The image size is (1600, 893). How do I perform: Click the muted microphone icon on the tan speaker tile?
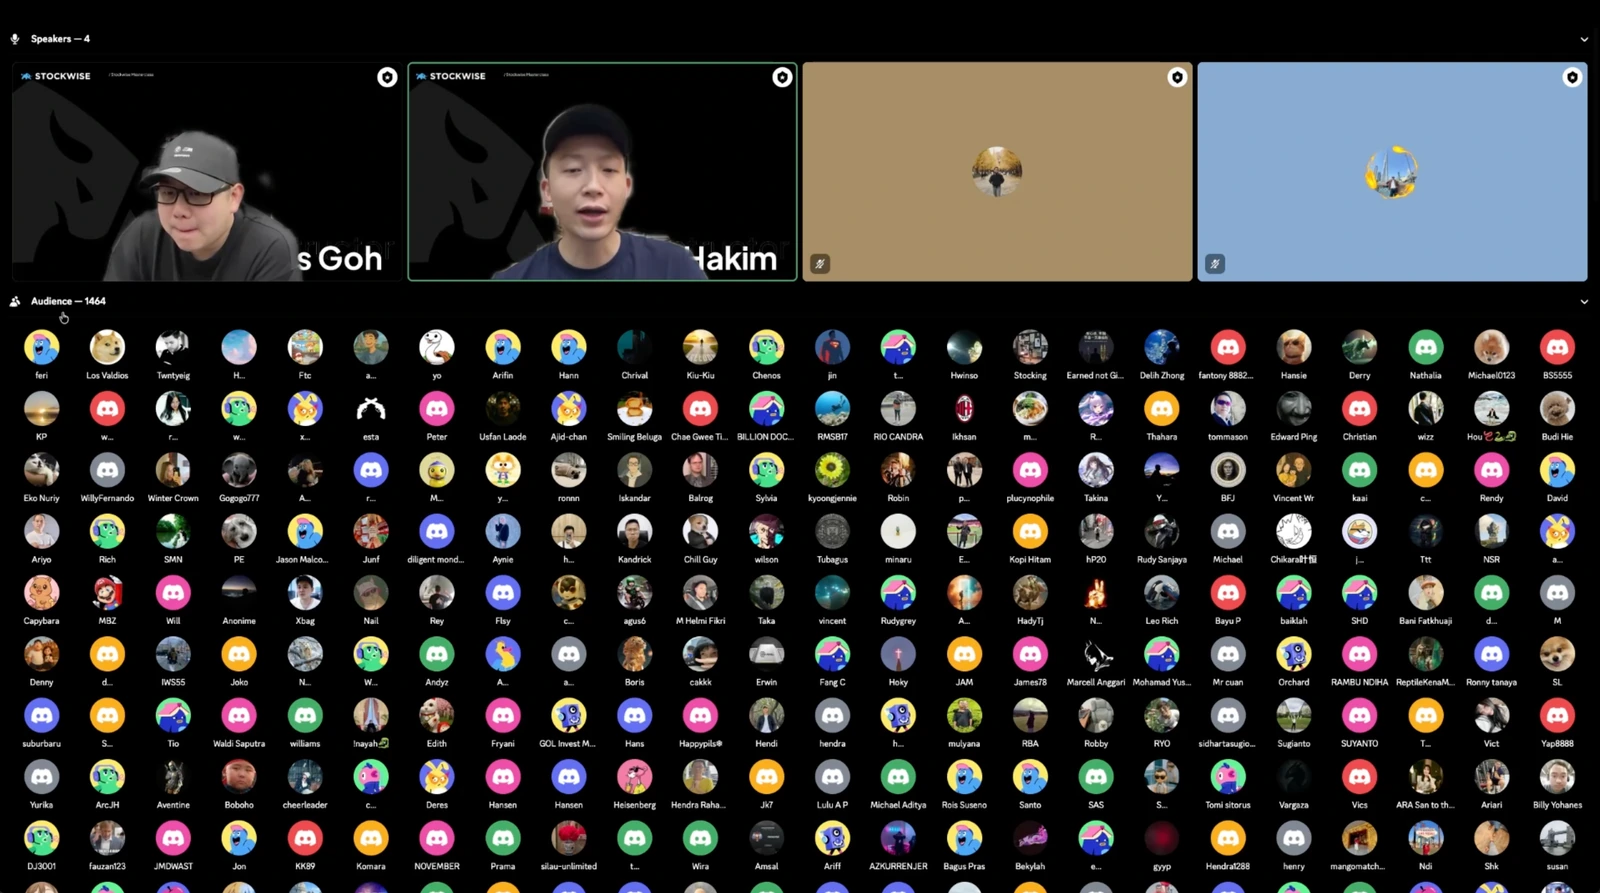click(x=820, y=264)
